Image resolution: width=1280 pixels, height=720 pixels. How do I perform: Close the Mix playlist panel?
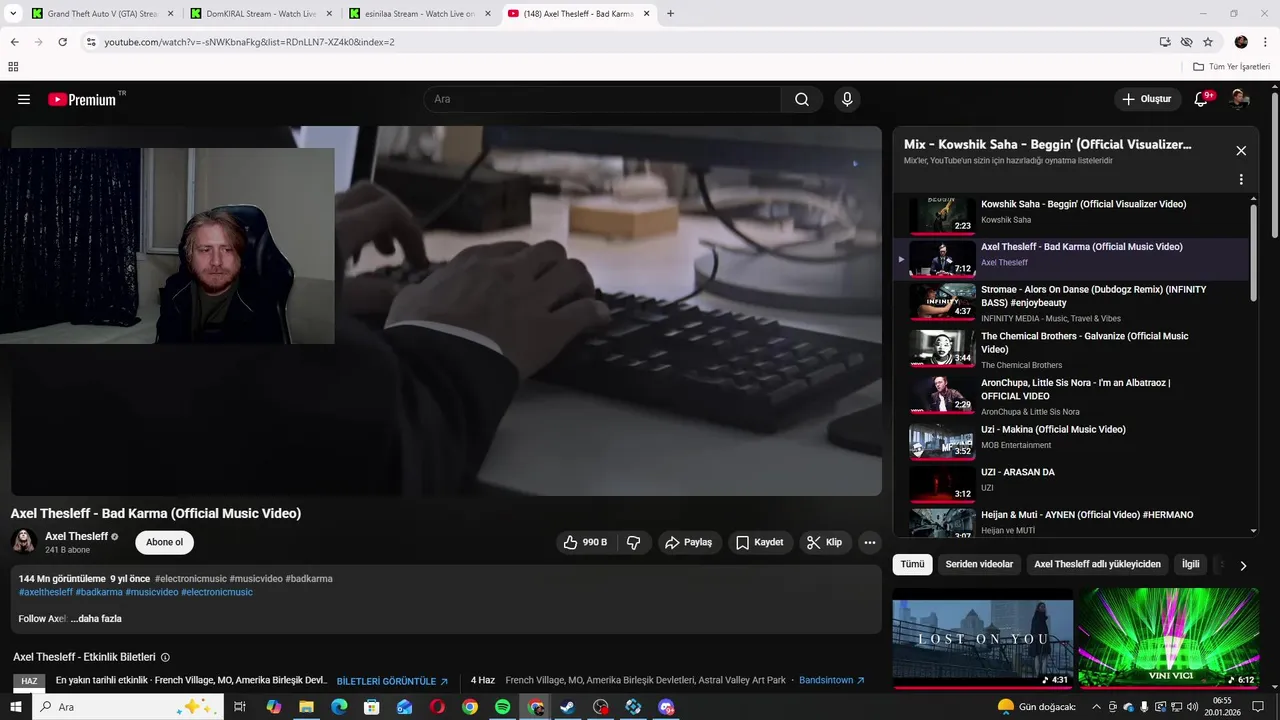coord(1241,151)
